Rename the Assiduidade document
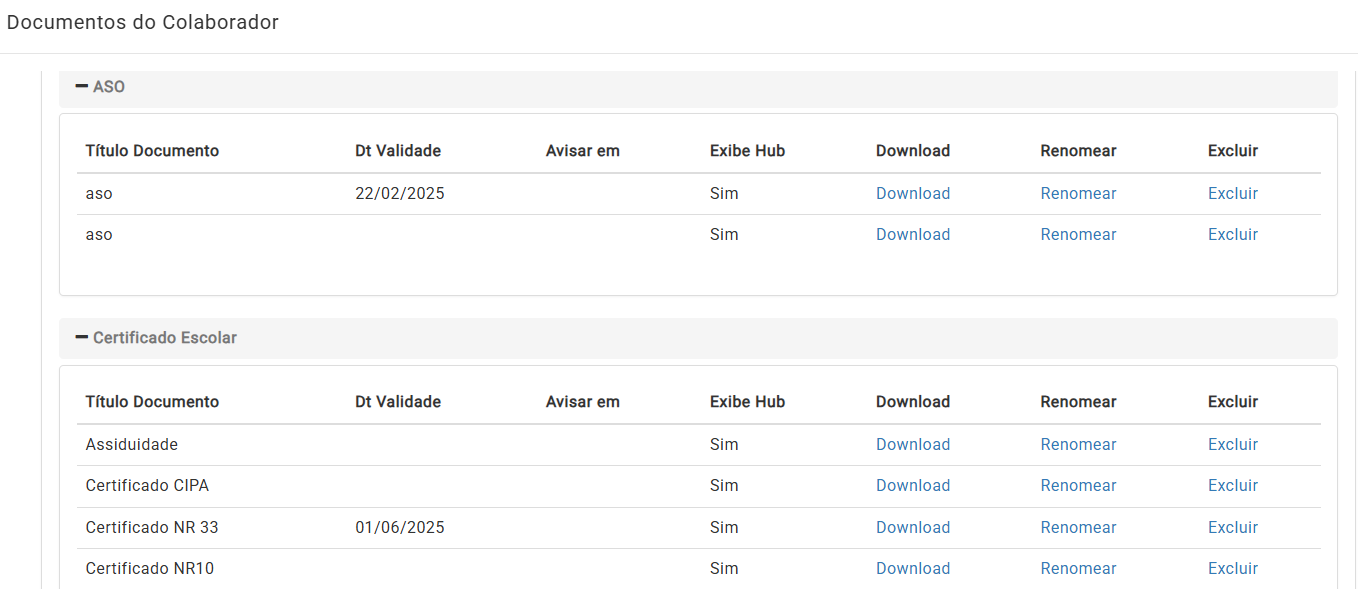The height and width of the screenshot is (590, 1358). (x=1078, y=445)
